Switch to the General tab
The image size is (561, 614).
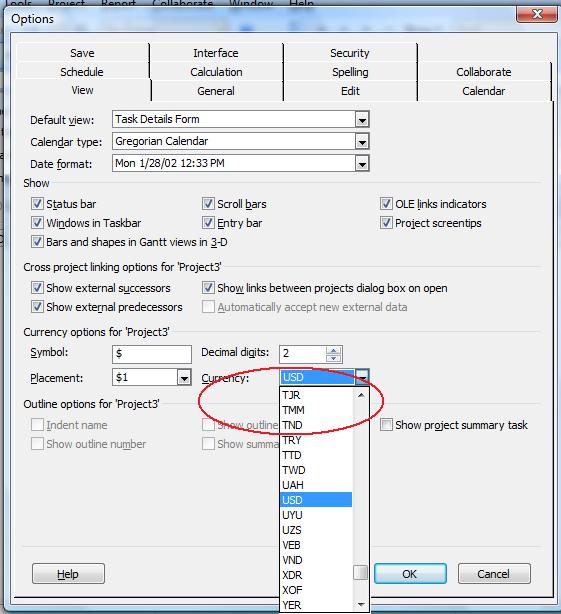point(216,91)
